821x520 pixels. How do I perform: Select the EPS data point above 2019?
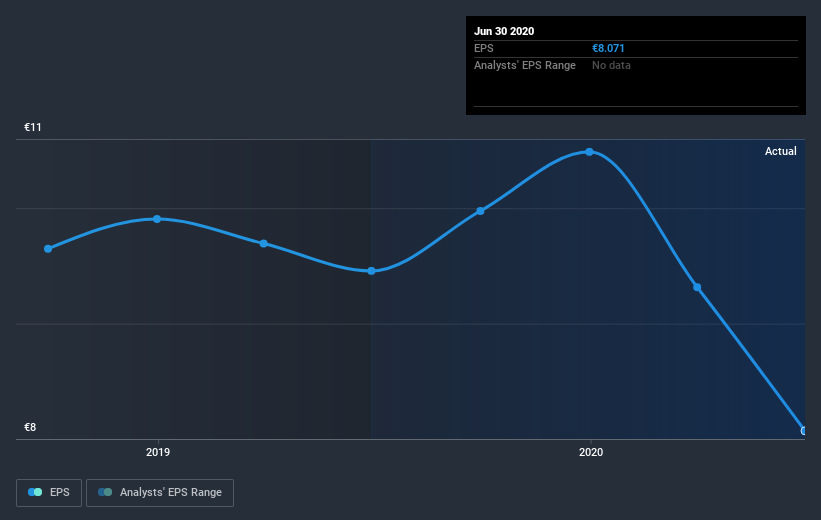157,219
